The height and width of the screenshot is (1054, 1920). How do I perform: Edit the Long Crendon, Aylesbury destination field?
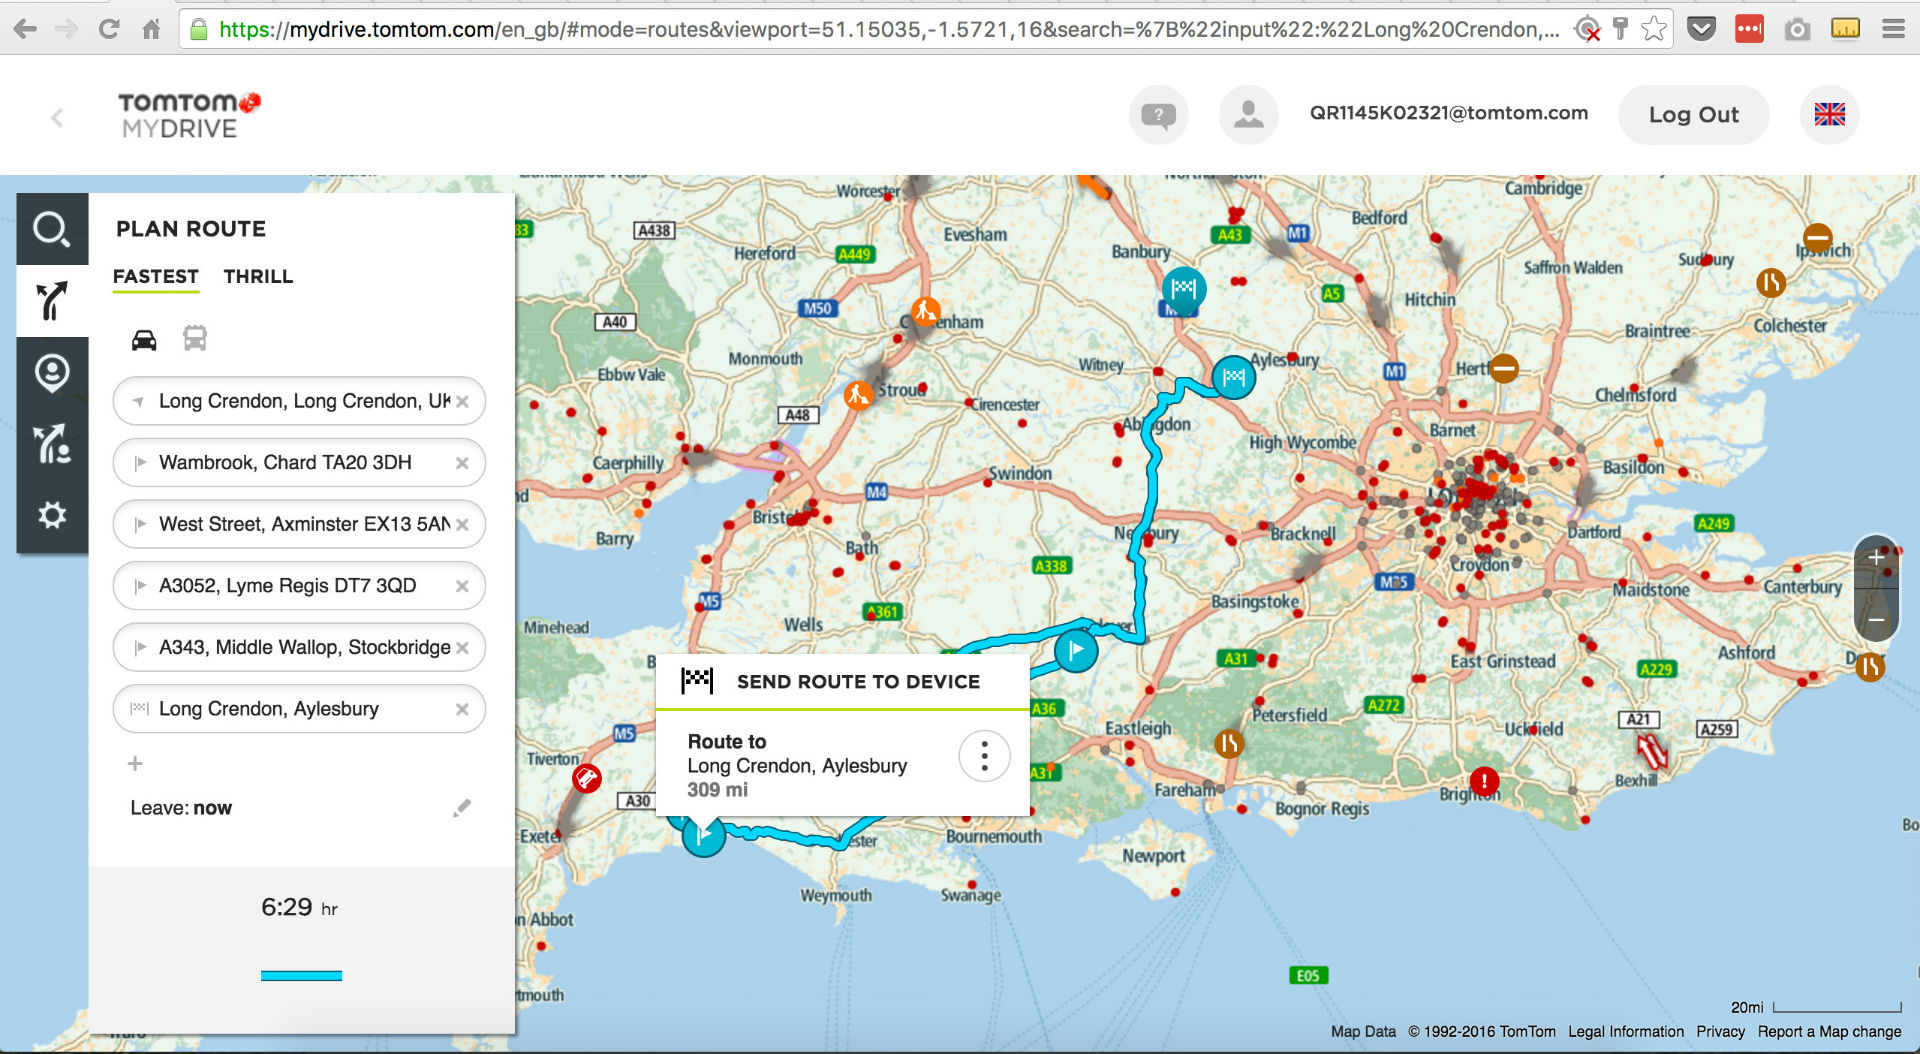(299, 709)
